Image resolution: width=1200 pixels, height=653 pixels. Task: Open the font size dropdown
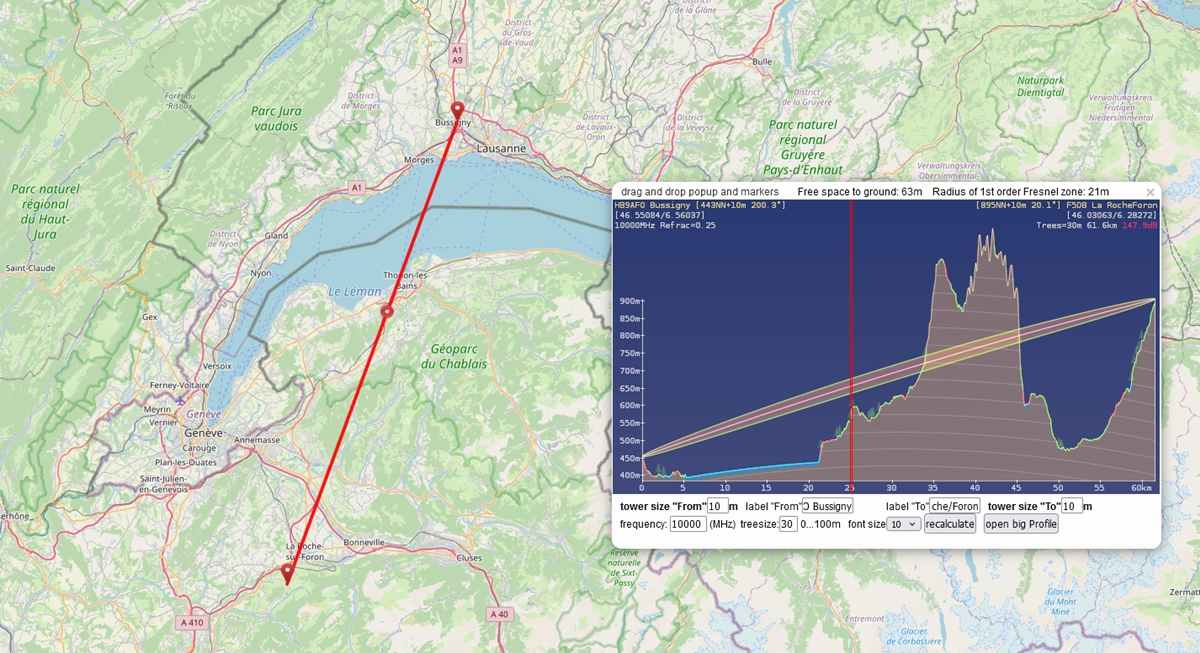[x=903, y=524]
